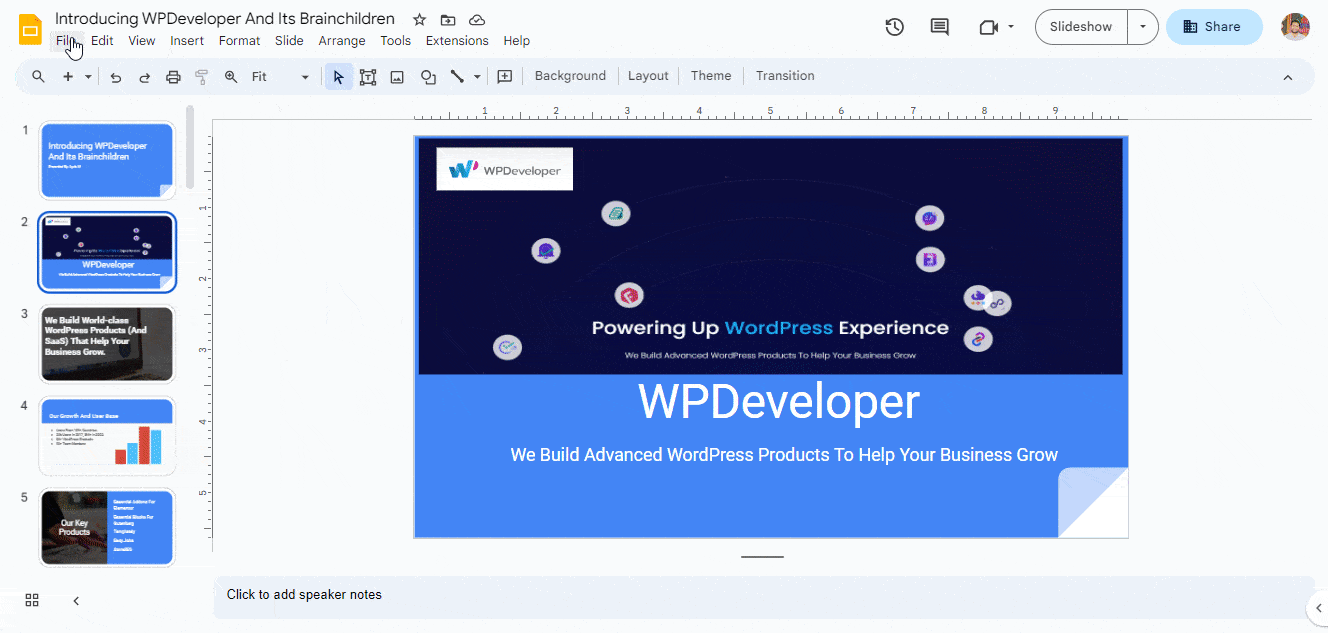Open the Format menu
This screenshot has width=1328, height=633.
(239, 41)
